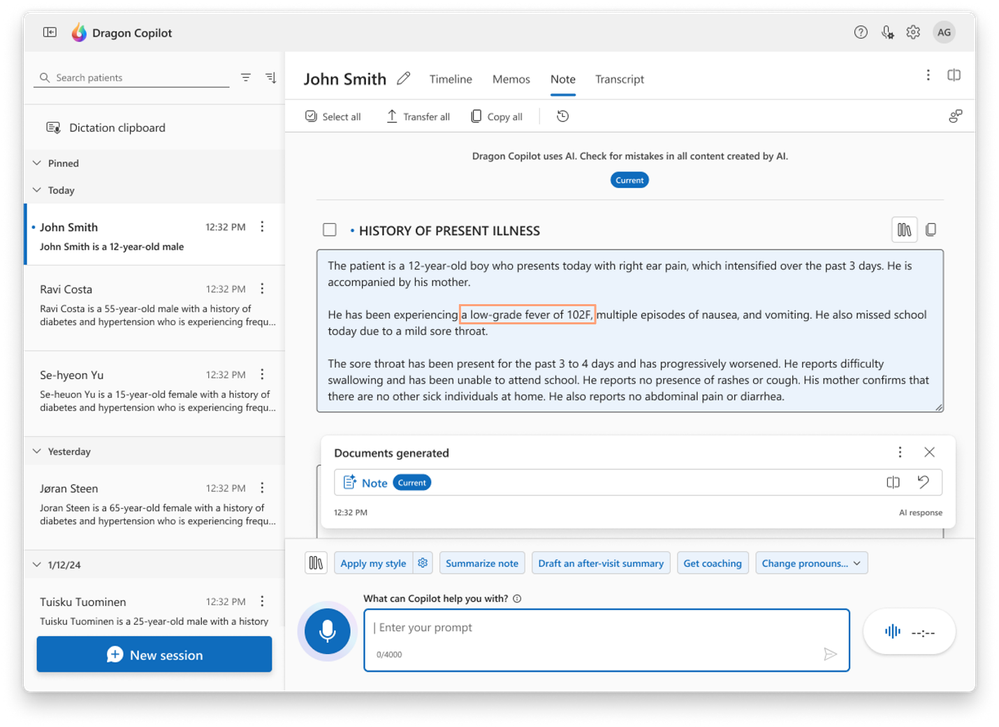This screenshot has width=999, height=727.
Task: Click the sort patients icon
Action: [x=271, y=77]
